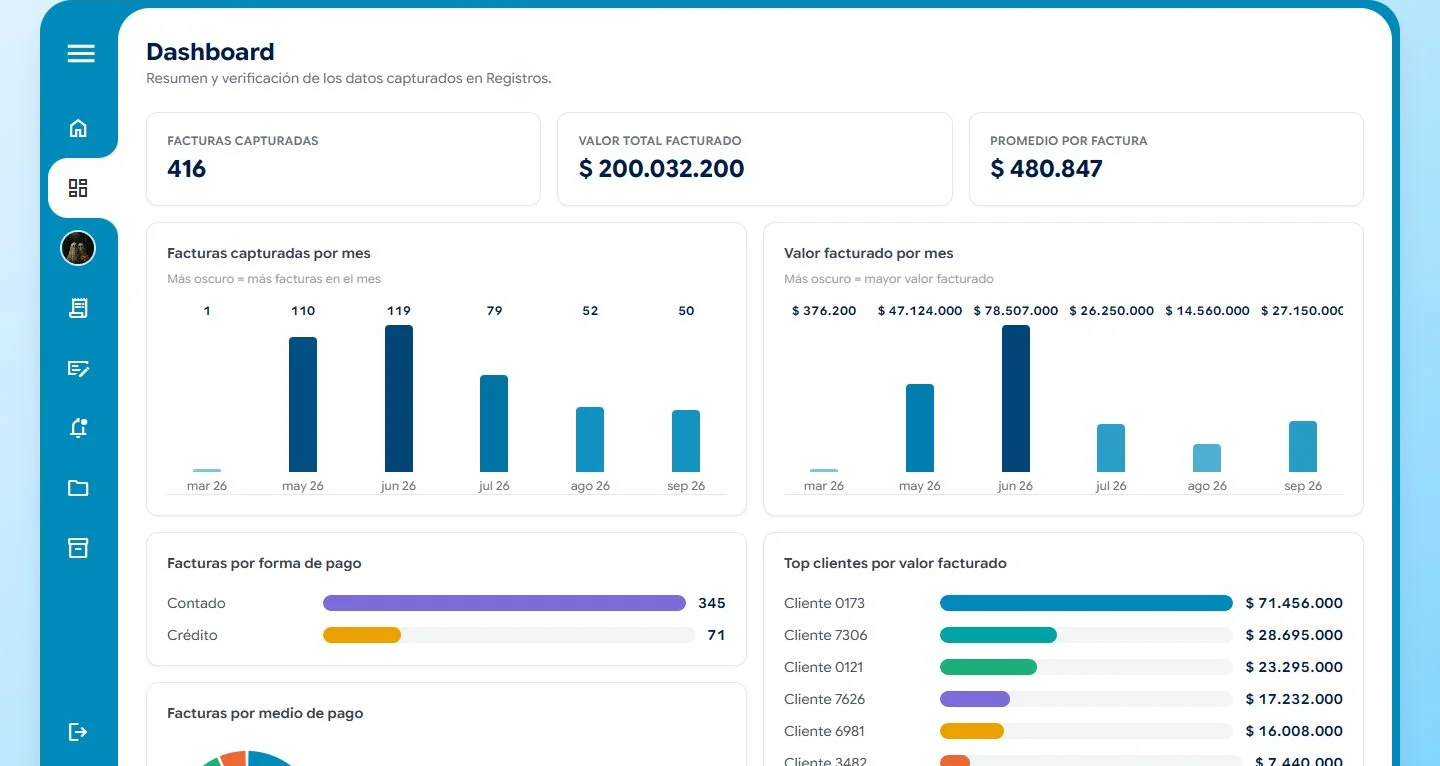Click the 'Facturas por forma de pago' title
The width and height of the screenshot is (1440, 766).
tap(264, 563)
